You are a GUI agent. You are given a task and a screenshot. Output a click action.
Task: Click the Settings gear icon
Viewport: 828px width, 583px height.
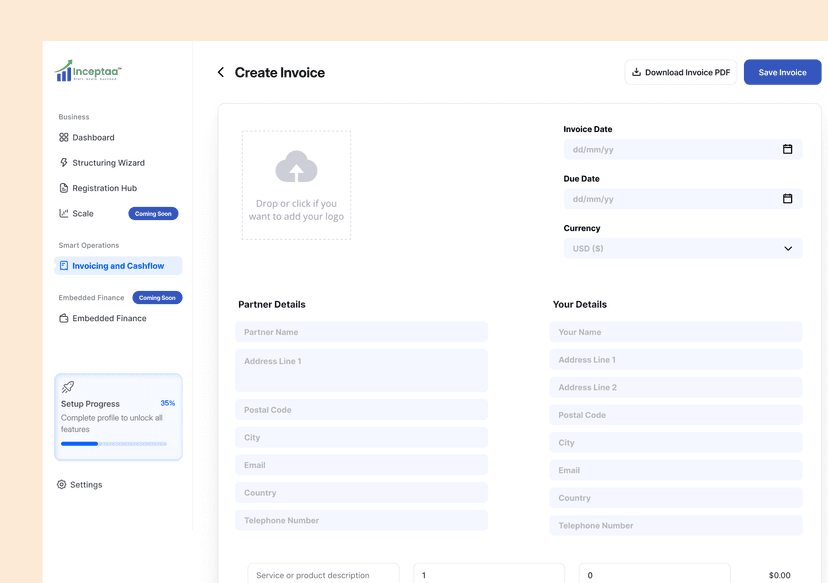(x=62, y=485)
